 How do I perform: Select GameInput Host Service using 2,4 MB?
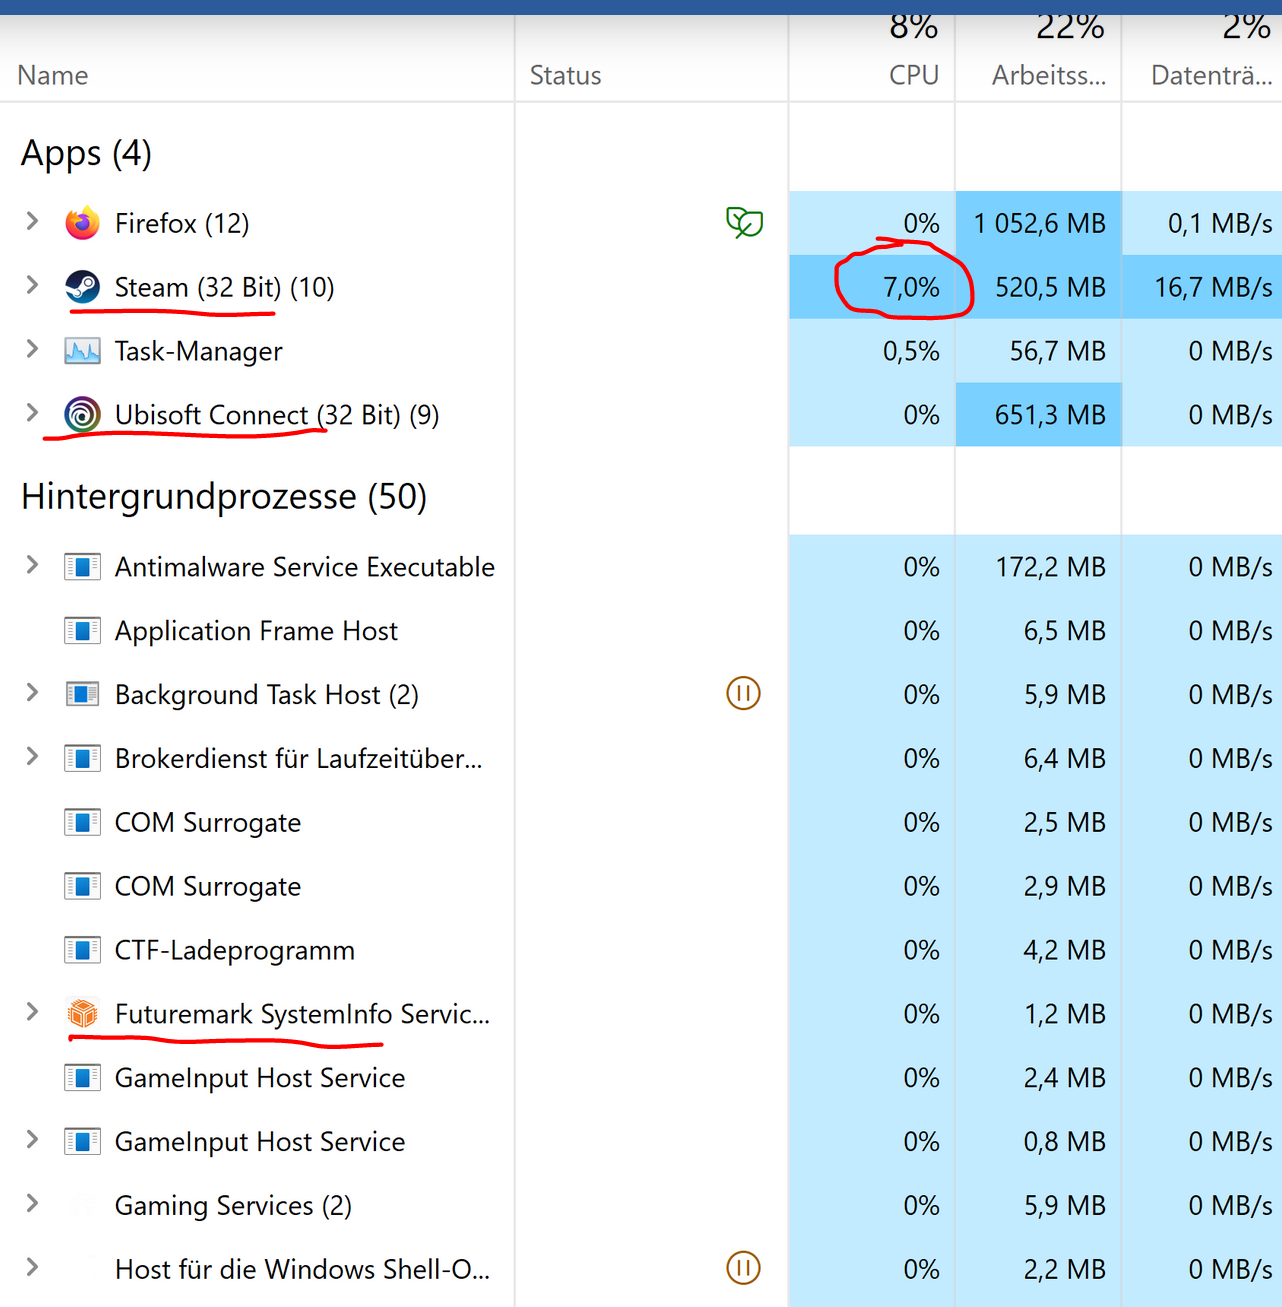coord(260,1078)
